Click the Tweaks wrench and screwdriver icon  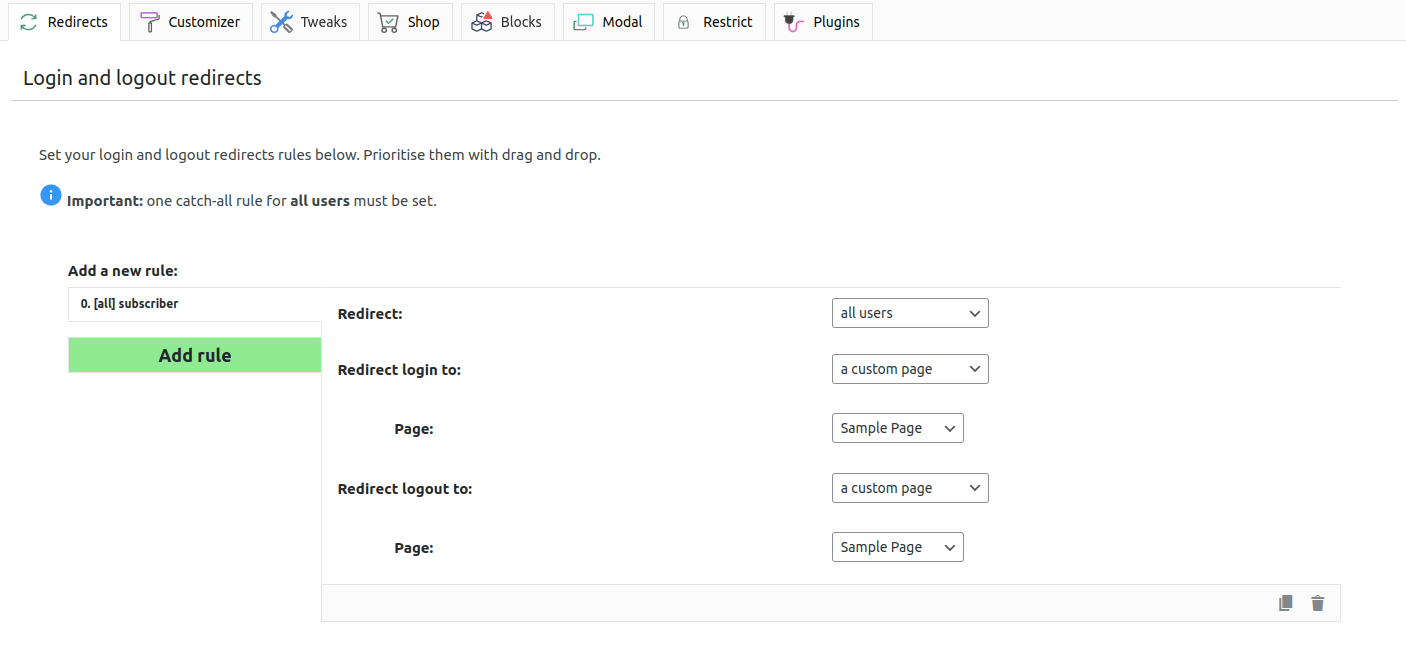[x=282, y=22]
